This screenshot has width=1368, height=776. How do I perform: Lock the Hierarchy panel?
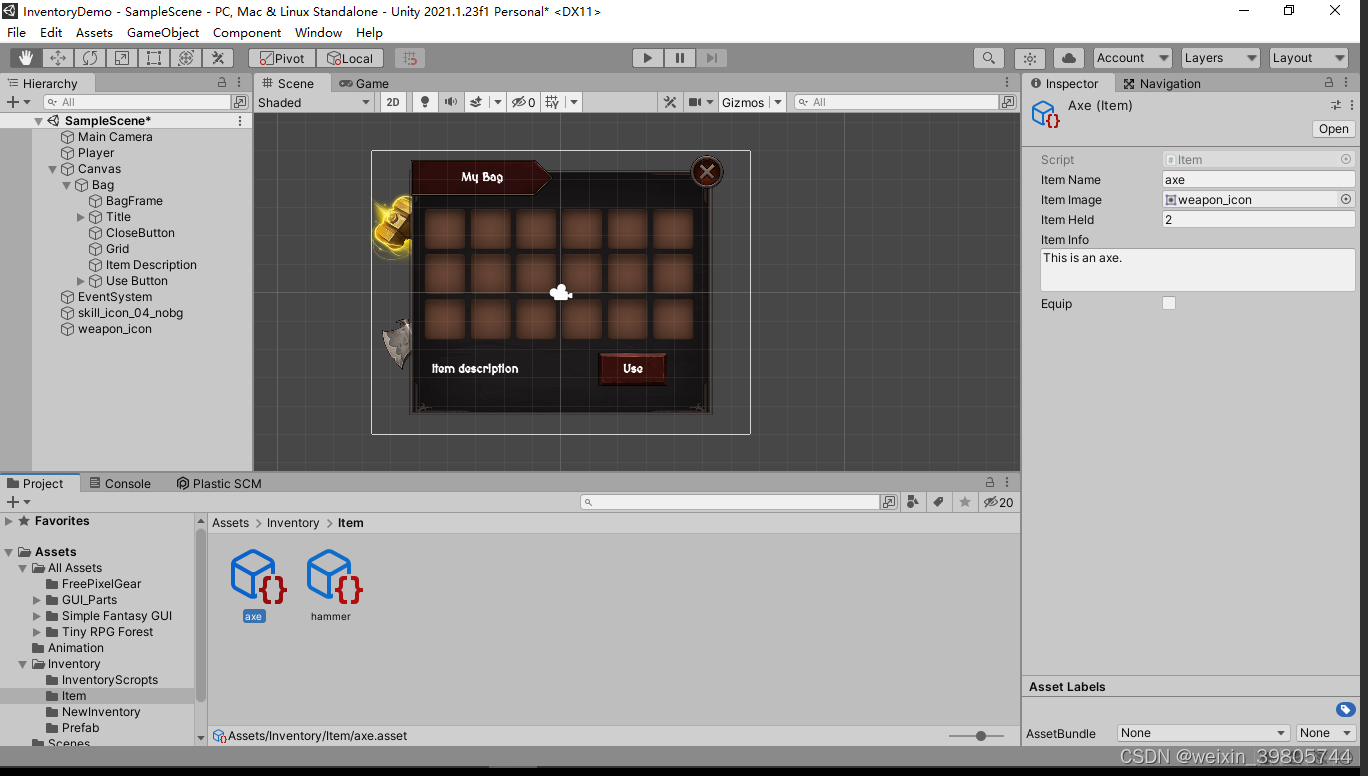[x=222, y=83]
